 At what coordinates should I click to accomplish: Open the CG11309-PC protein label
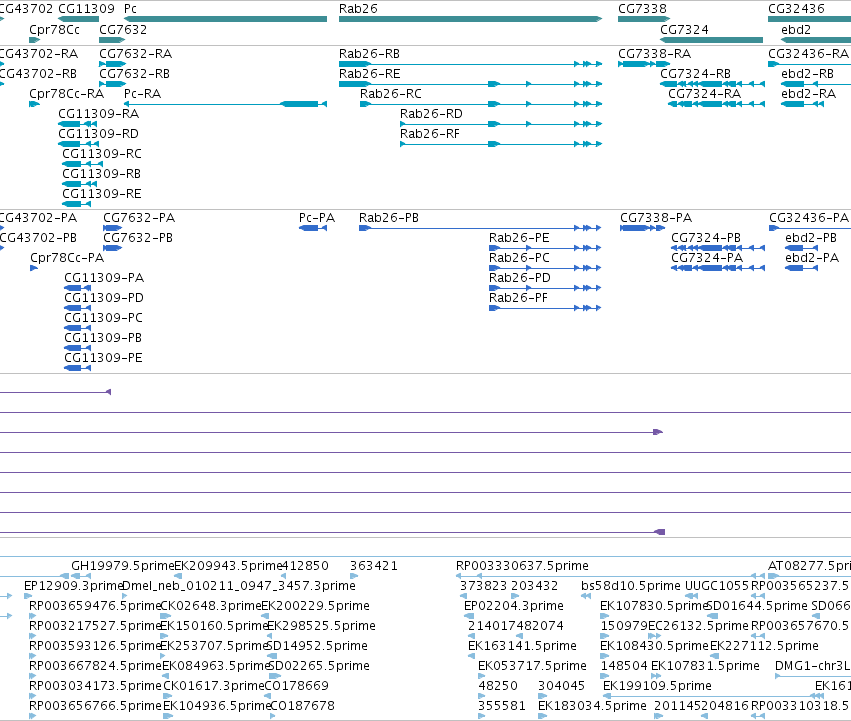click(x=103, y=318)
